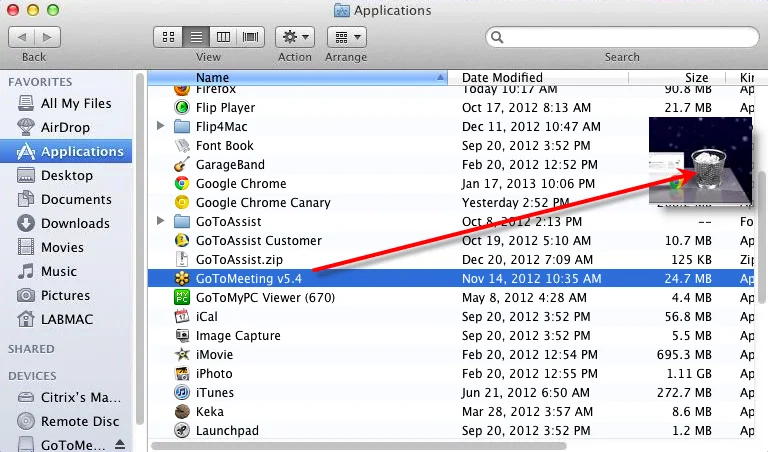Screen dimensions: 768x452
Task: Click the Back navigation button
Action: (x=23, y=36)
